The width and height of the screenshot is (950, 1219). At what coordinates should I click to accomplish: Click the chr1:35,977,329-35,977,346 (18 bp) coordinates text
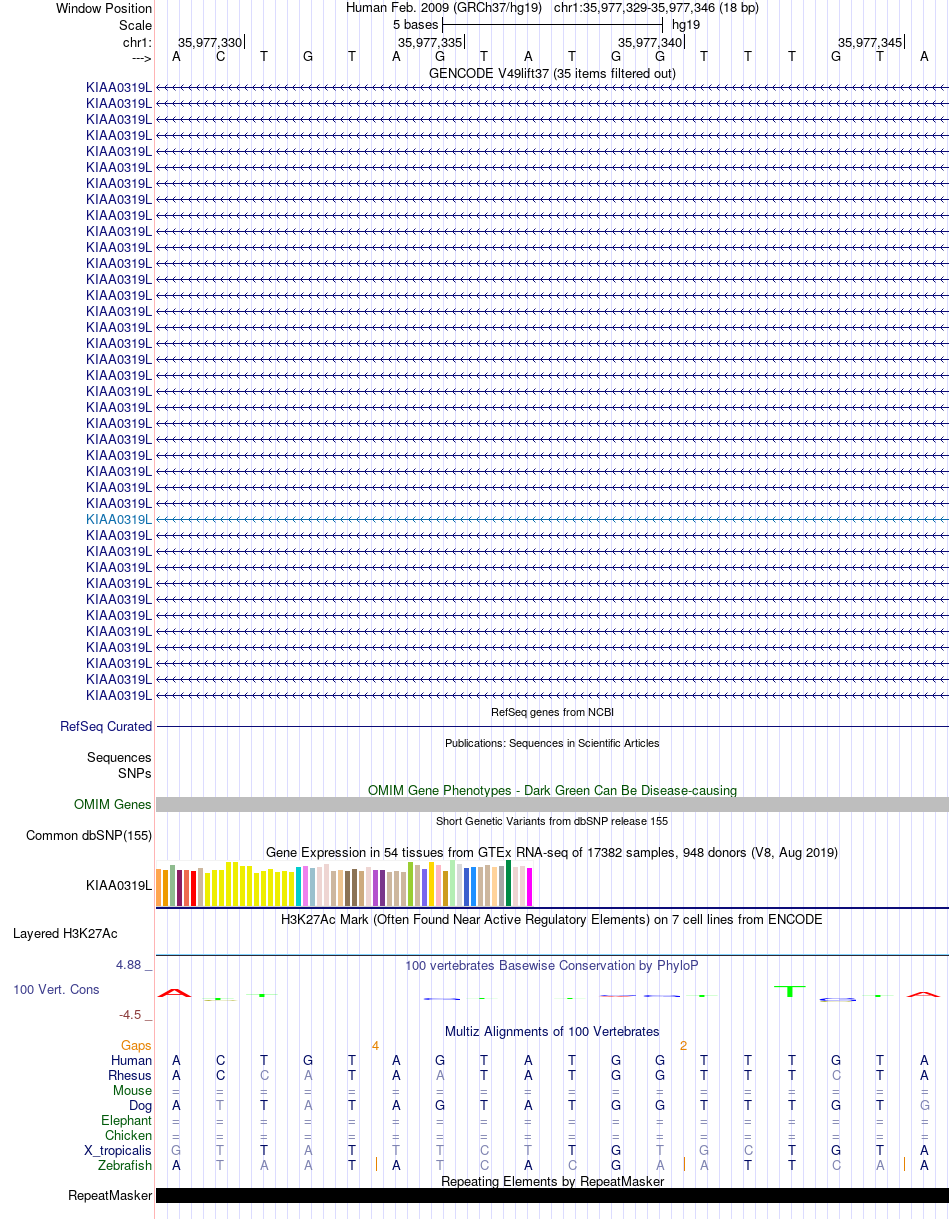[x=656, y=8]
